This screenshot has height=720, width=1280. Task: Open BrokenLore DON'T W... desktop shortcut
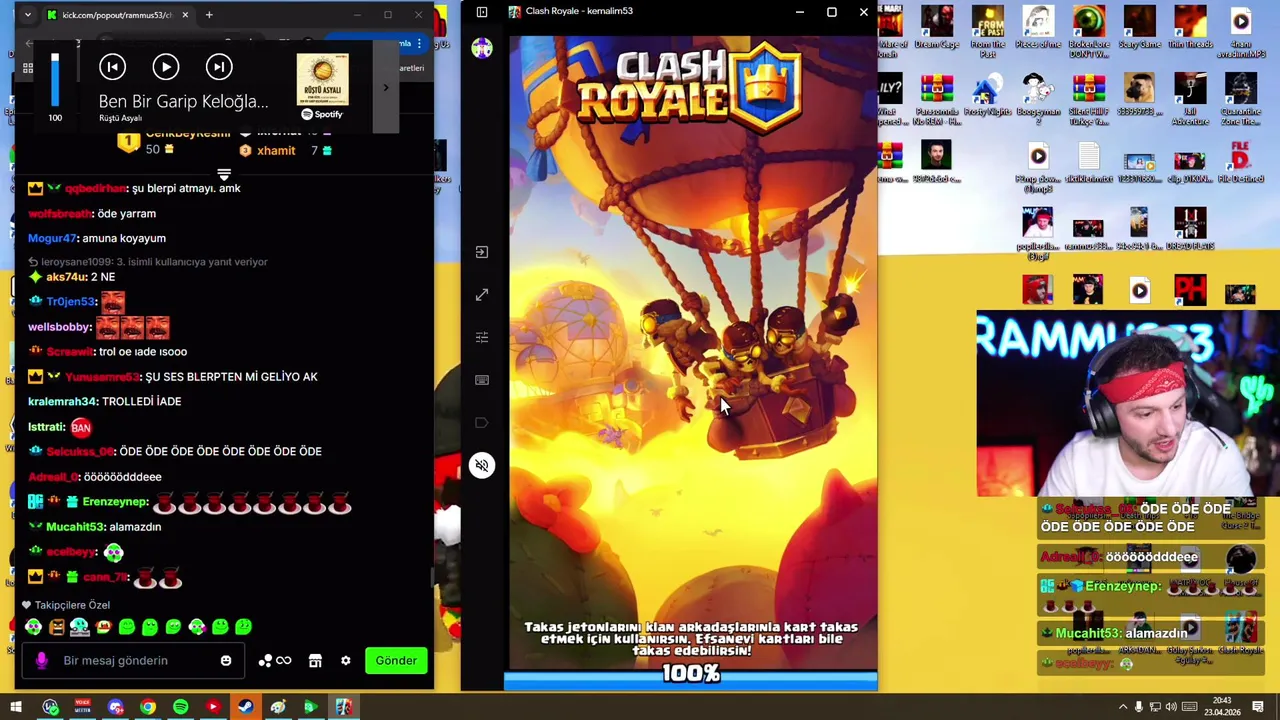tap(1089, 32)
